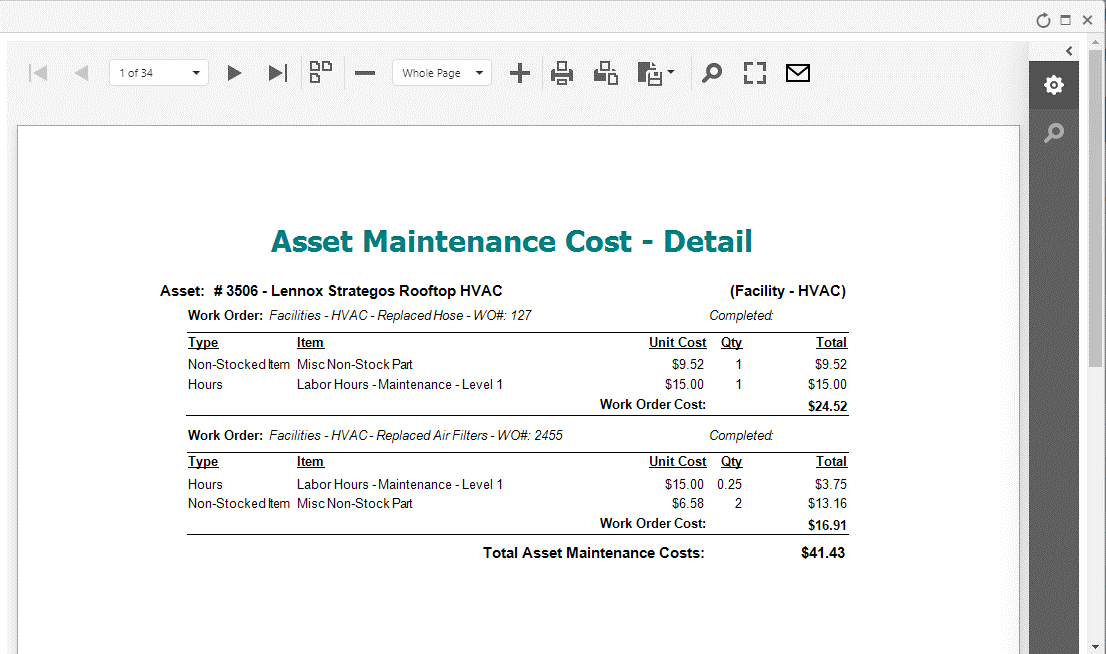This screenshot has width=1106, height=654.
Task: Print the current page only
Action: [606, 73]
